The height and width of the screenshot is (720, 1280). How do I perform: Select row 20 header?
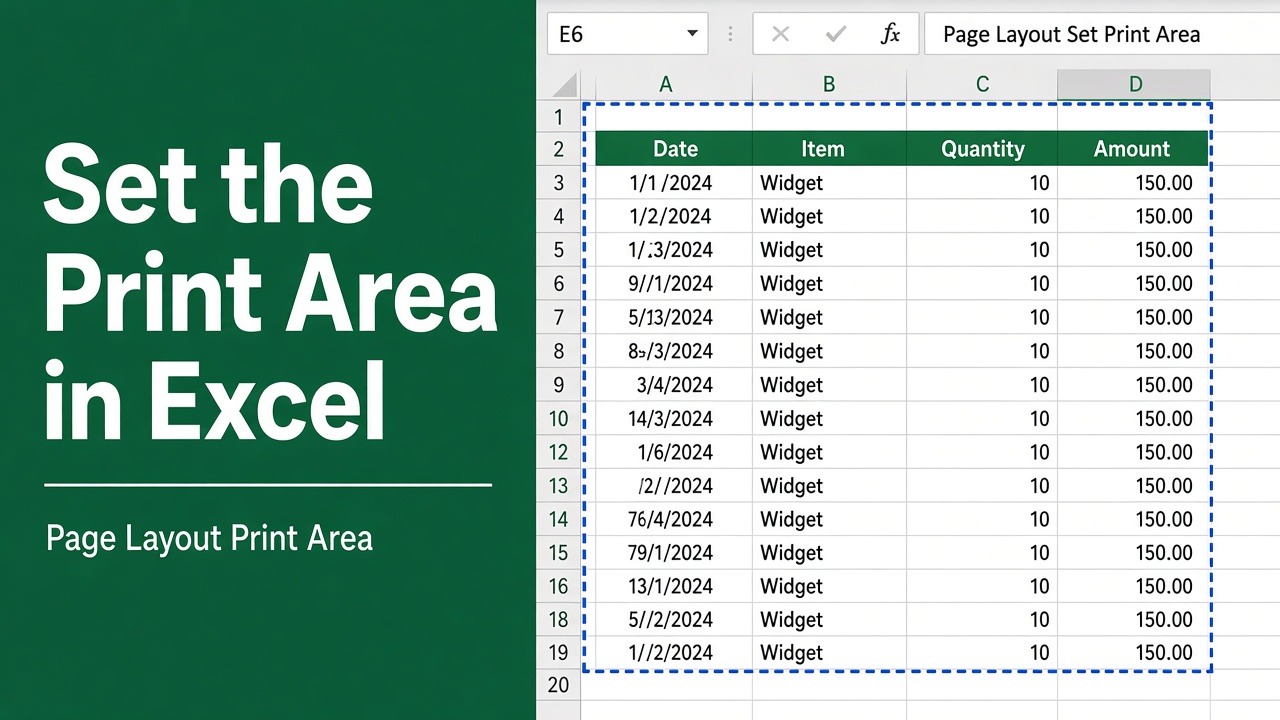[x=558, y=685]
